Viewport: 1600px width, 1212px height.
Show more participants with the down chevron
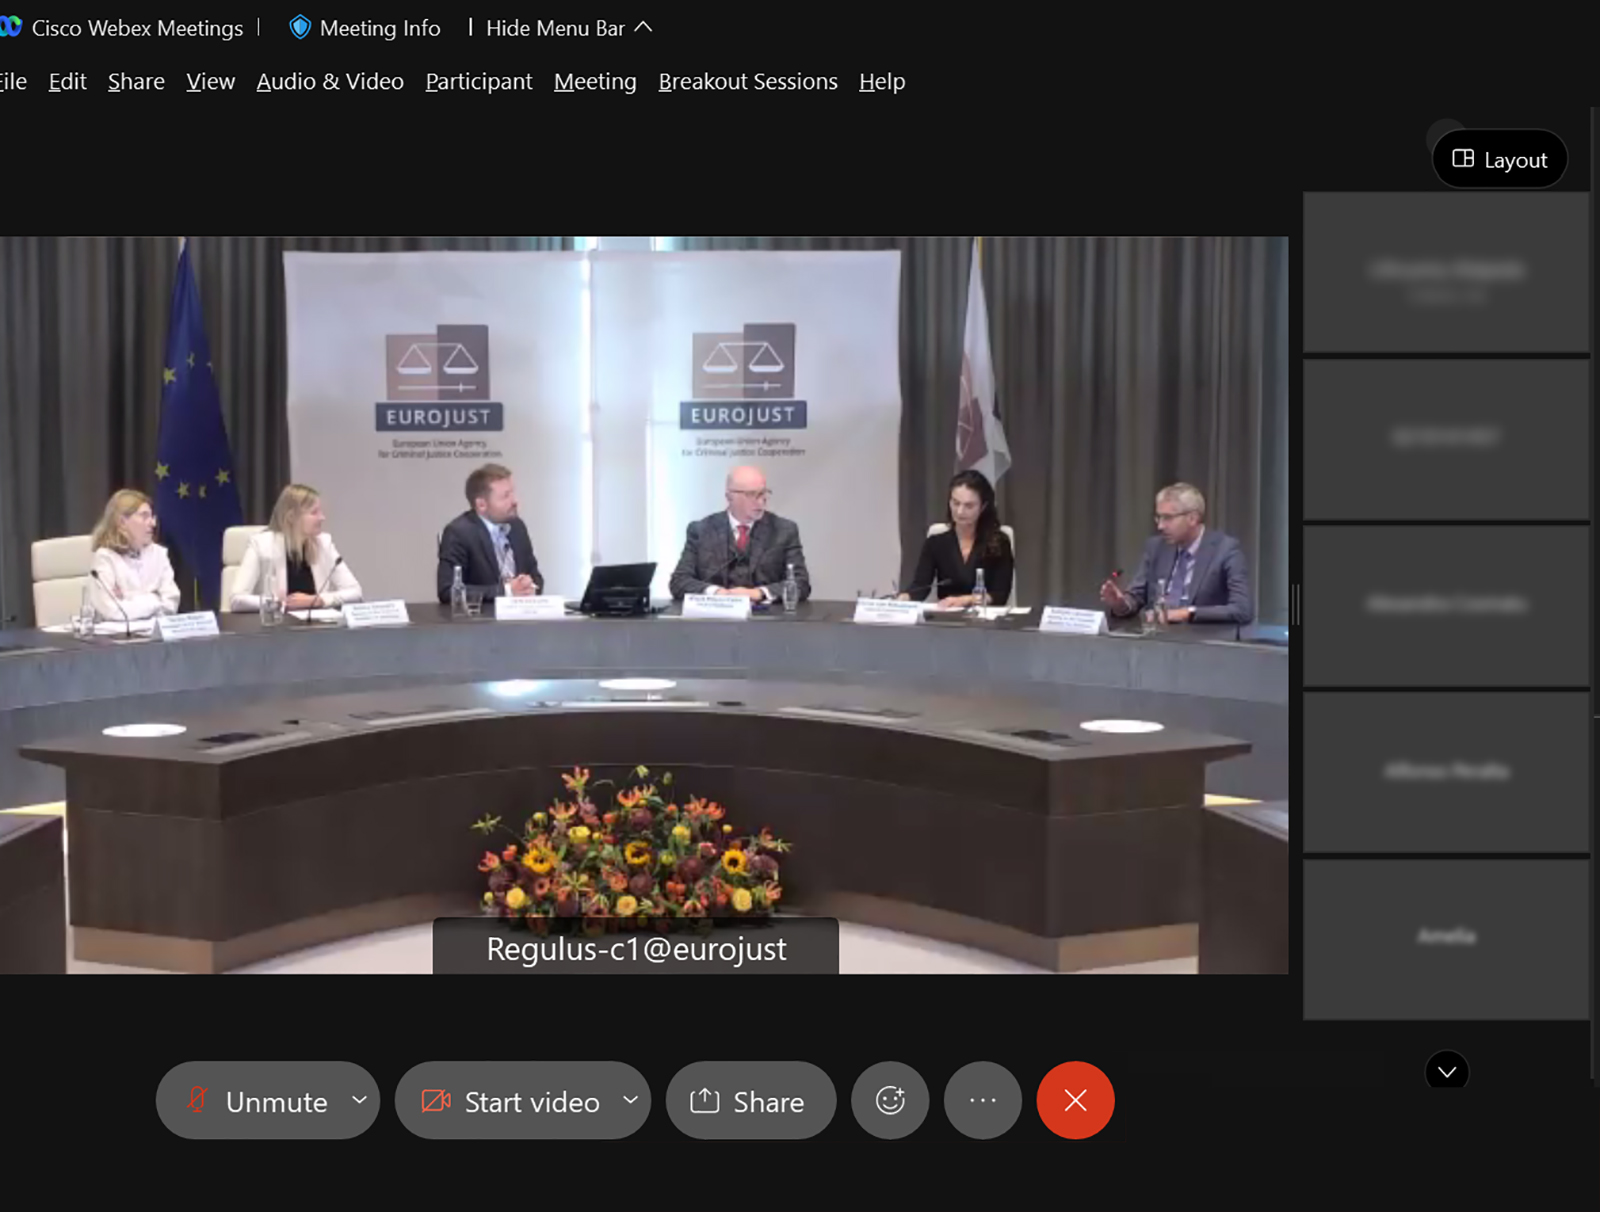pos(1446,1071)
